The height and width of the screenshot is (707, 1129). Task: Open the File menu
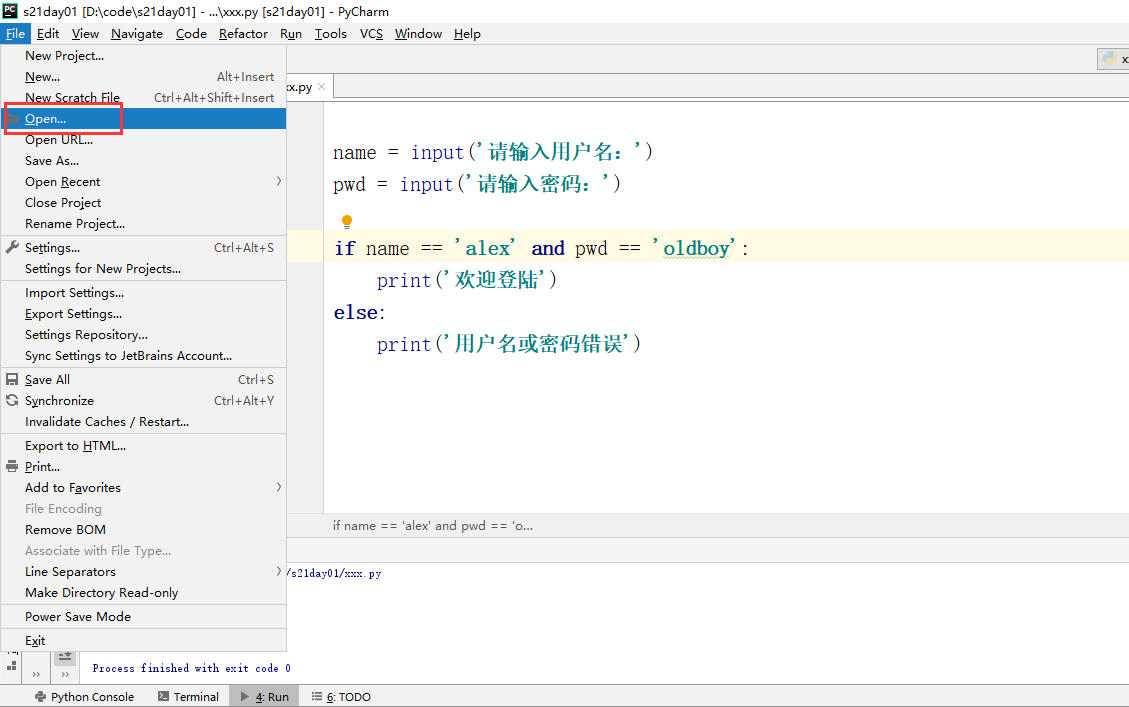pyautogui.click(x=15, y=34)
